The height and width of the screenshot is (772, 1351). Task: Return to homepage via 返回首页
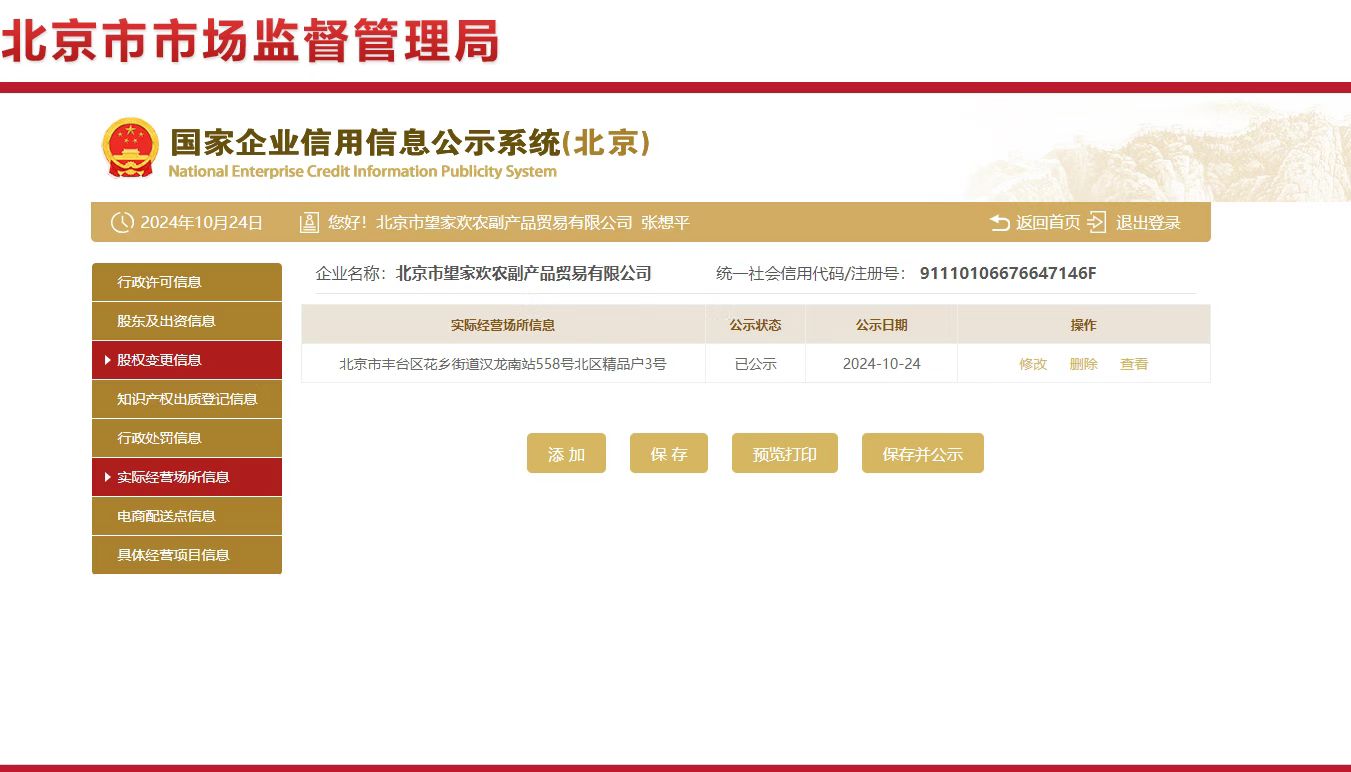click(x=1048, y=222)
